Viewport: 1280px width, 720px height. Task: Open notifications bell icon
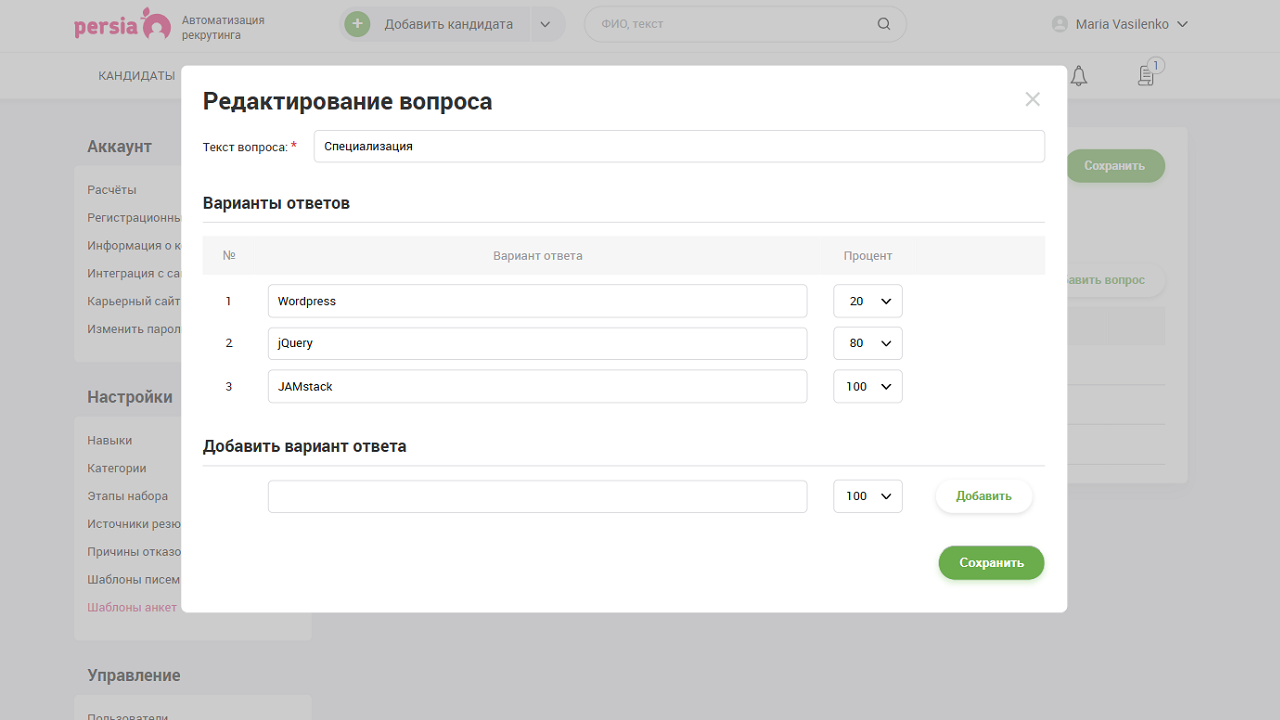pos(1078,76)
